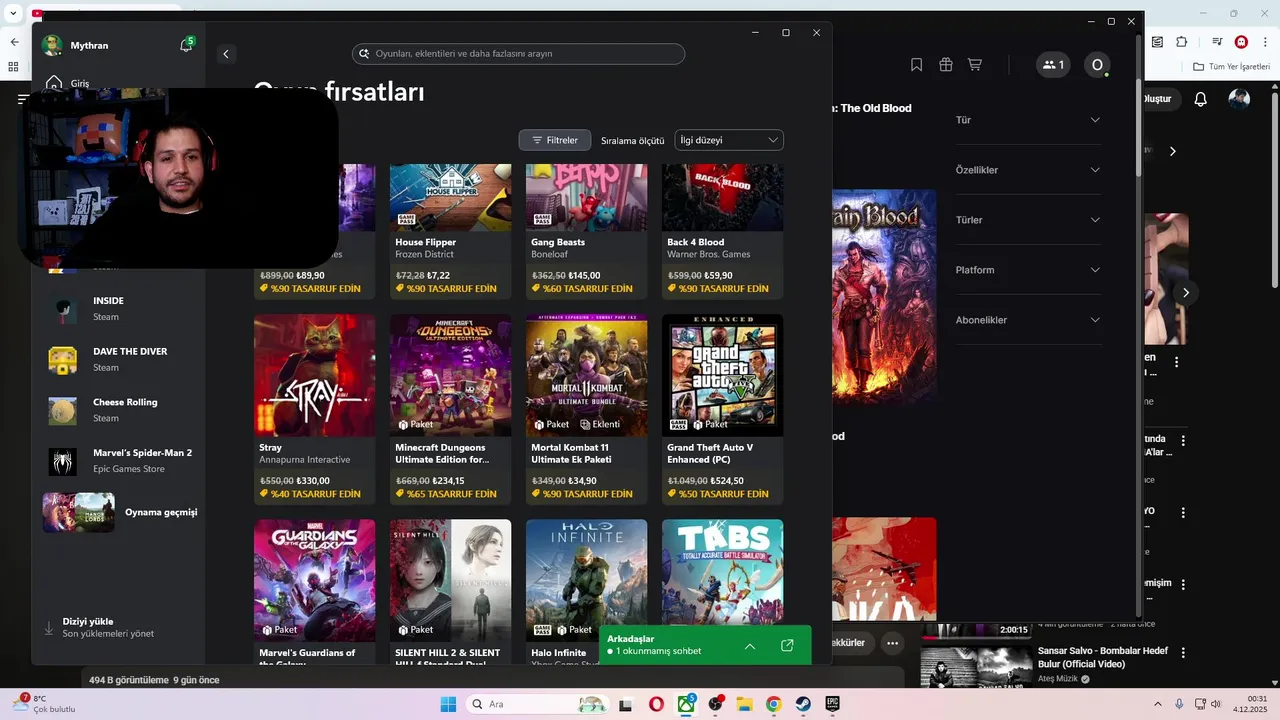Open OBS Studio from the taskbar
This screenshot has width=1280, height=720.
click(x=716, y=704)
